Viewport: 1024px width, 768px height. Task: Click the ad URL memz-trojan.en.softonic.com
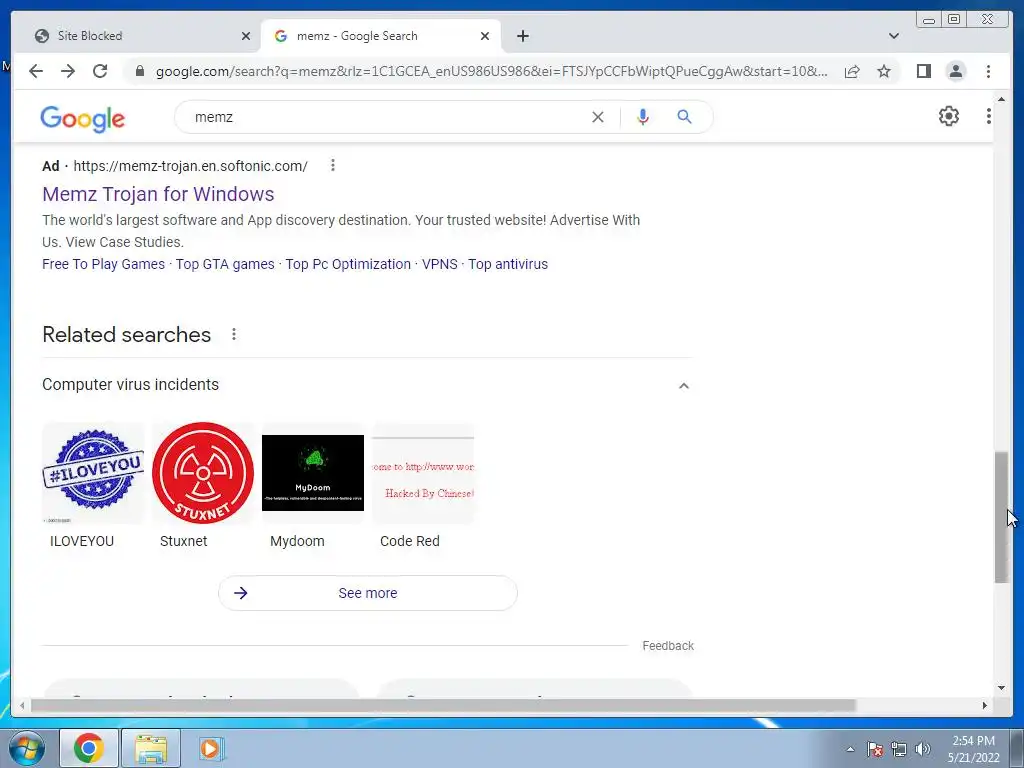[x=190, y=166]
